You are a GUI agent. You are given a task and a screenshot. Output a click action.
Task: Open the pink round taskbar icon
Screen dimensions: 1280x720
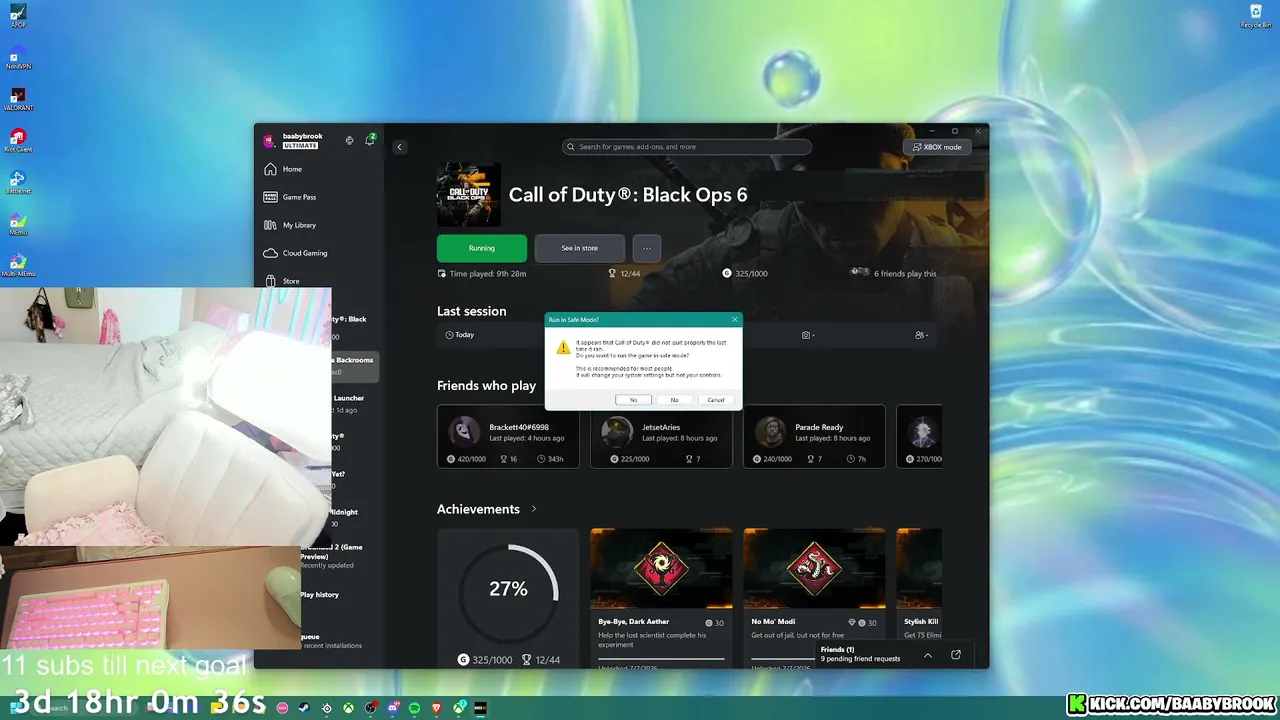tap(282, 708)
